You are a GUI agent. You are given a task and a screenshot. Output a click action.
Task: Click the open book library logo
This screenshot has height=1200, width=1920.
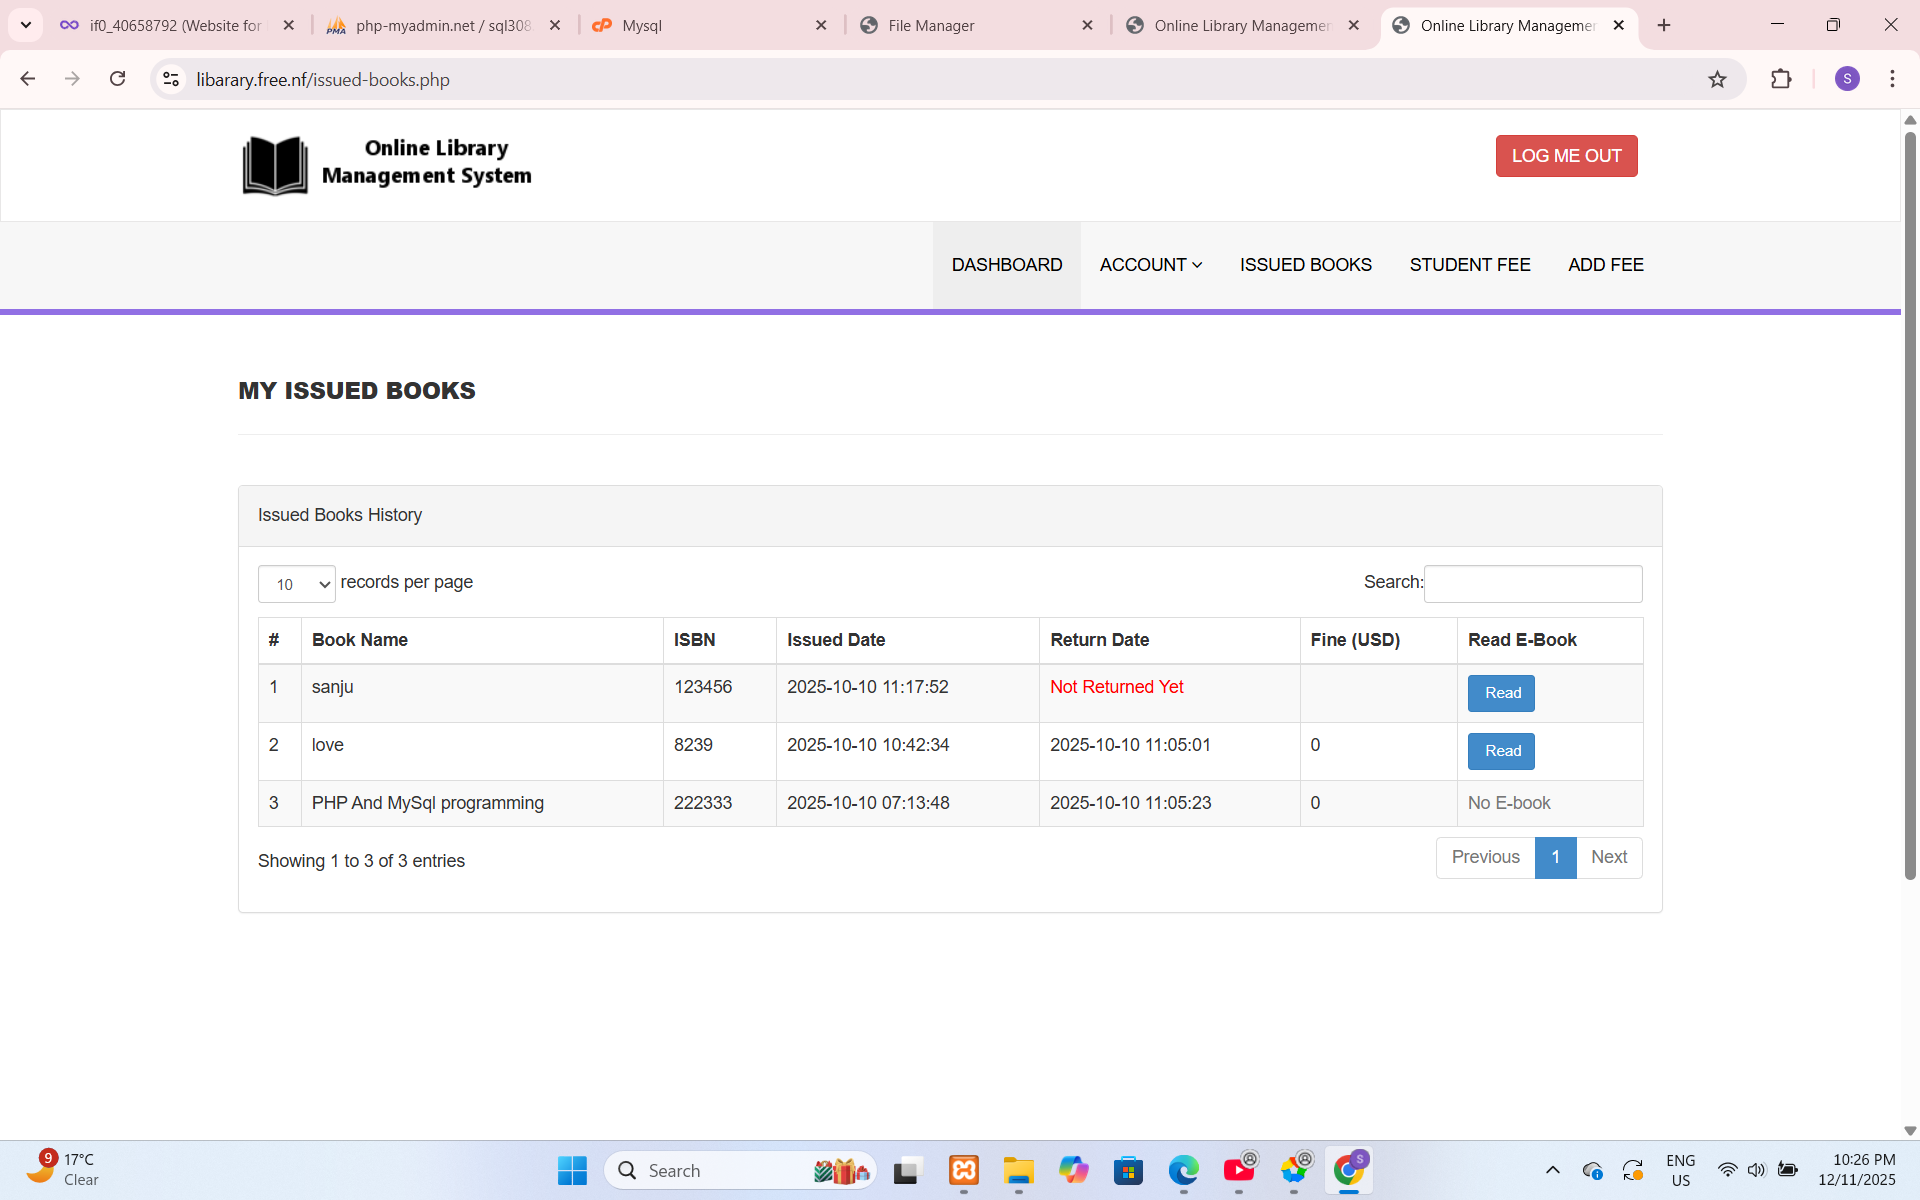pyautogui.click(x=275, y=165)
